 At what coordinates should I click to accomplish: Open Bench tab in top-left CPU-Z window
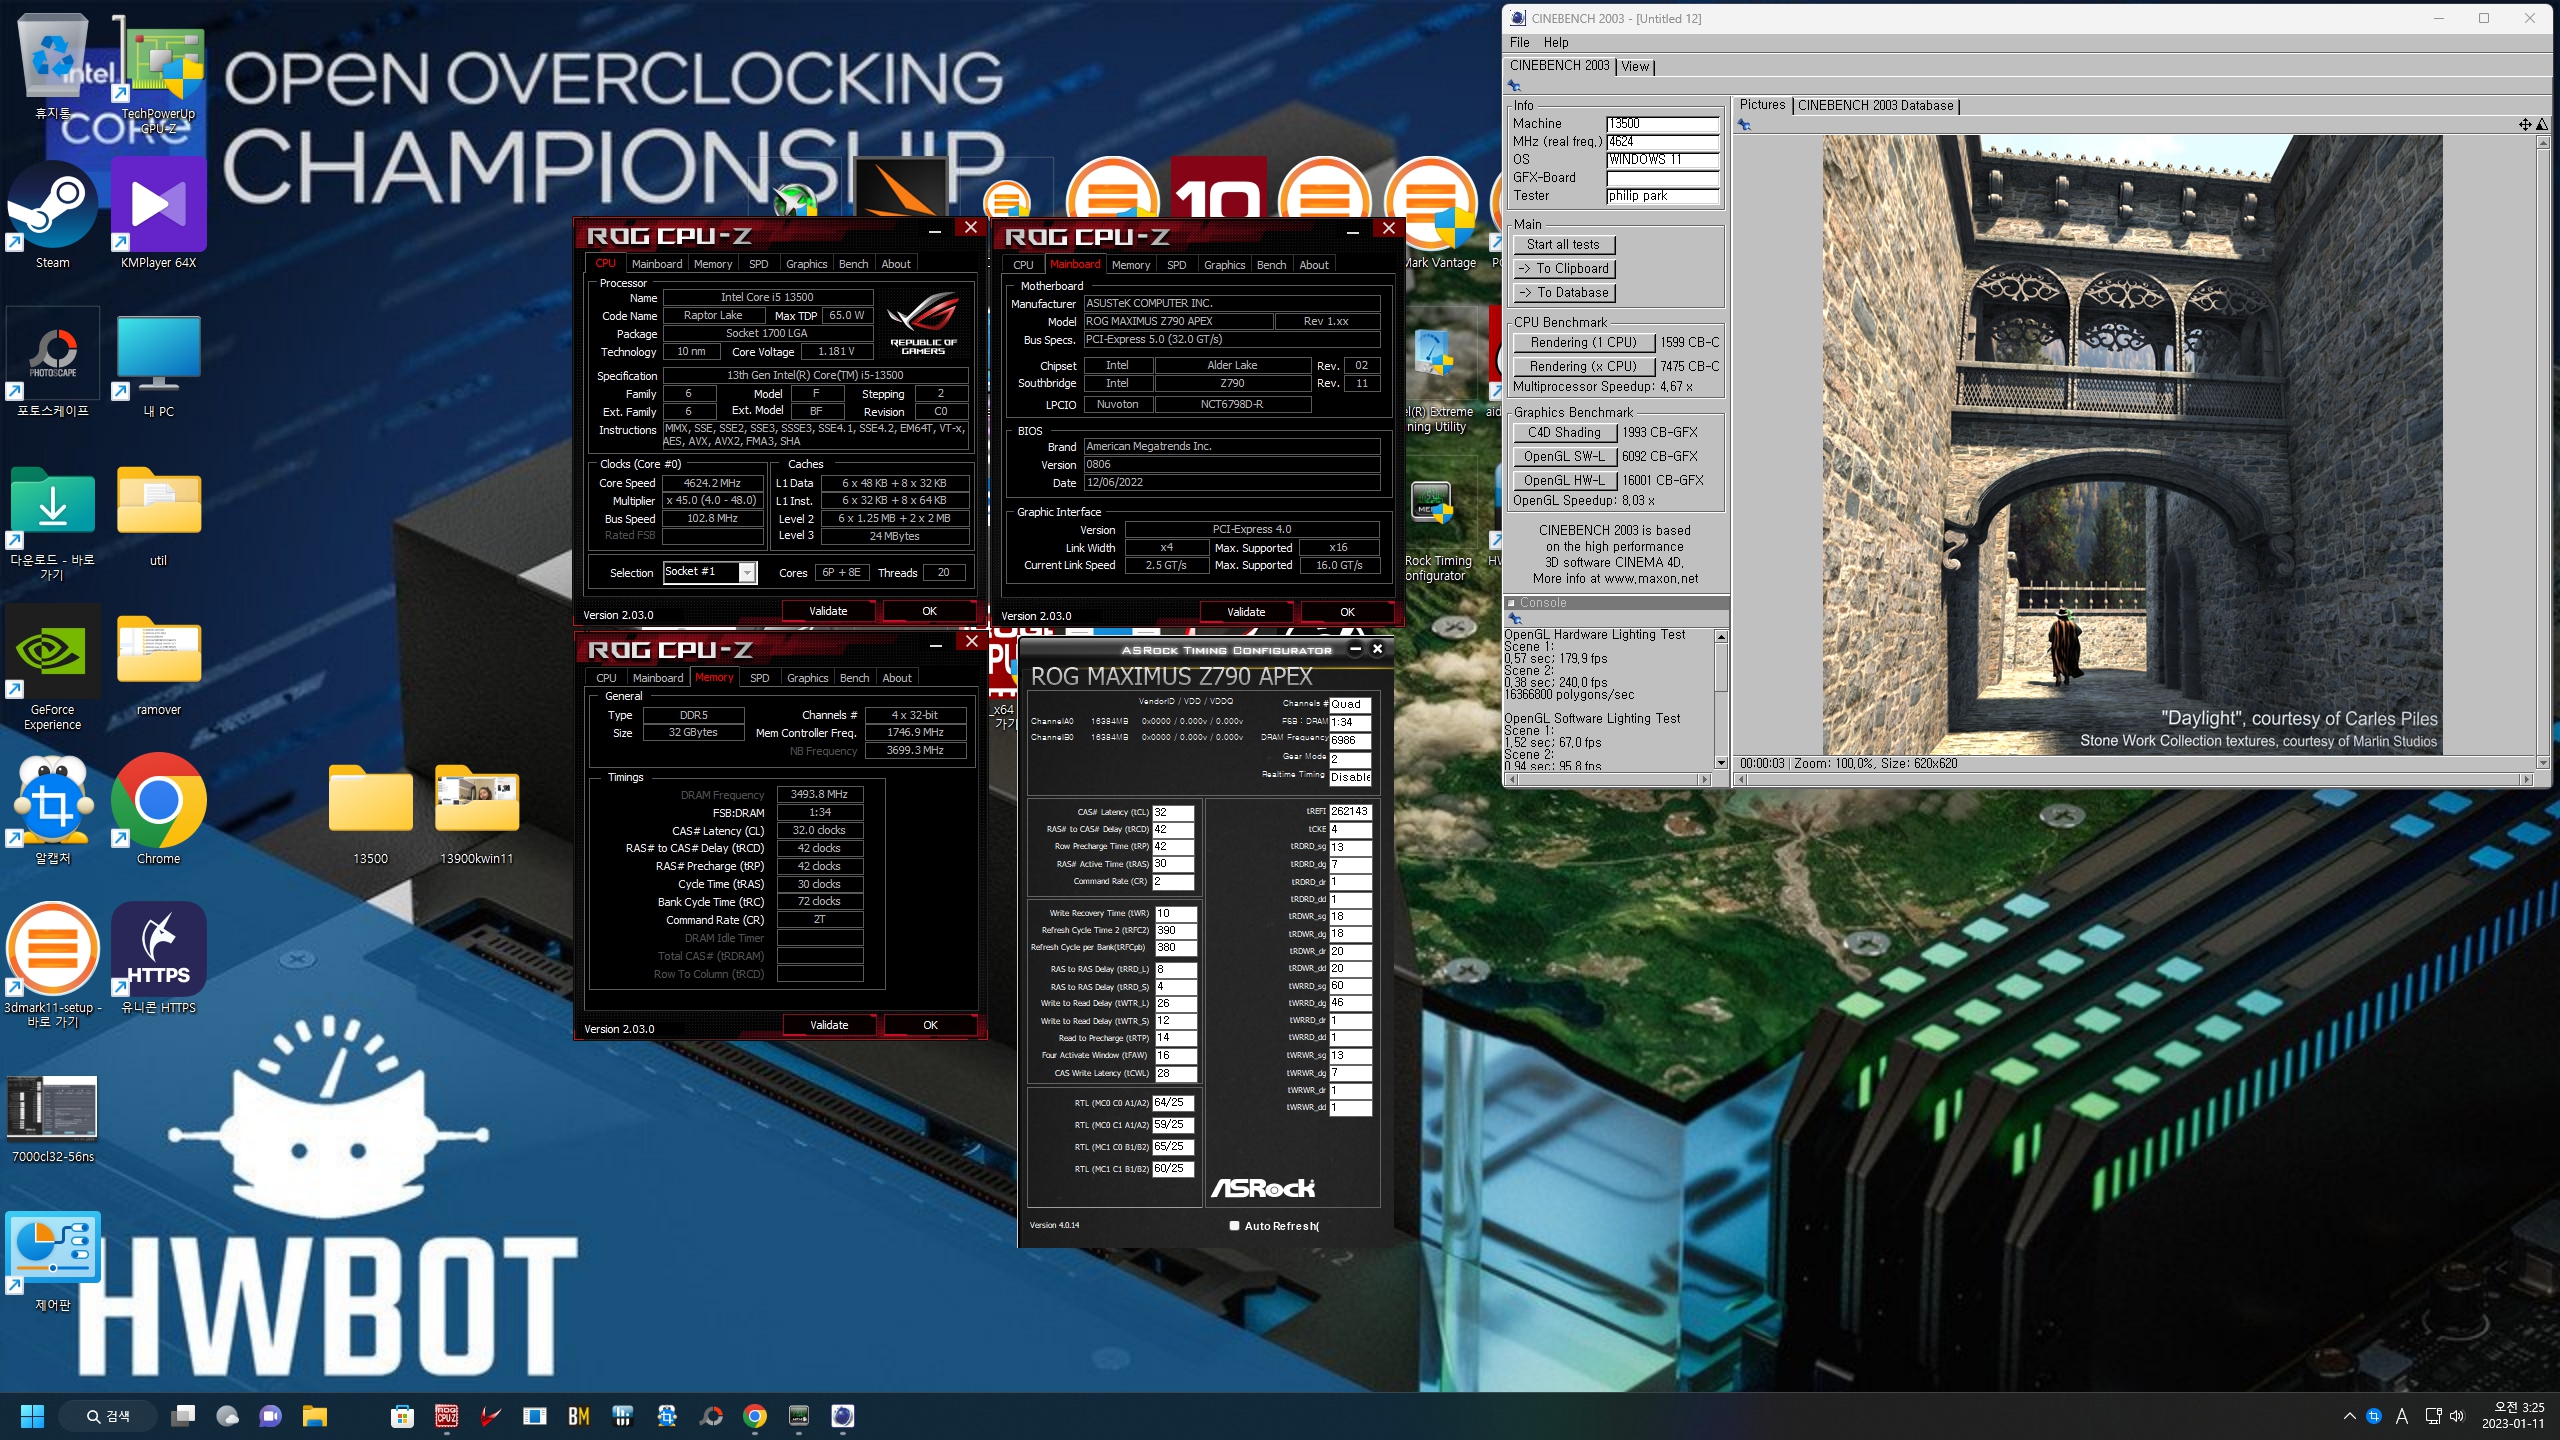pos(853,264)
